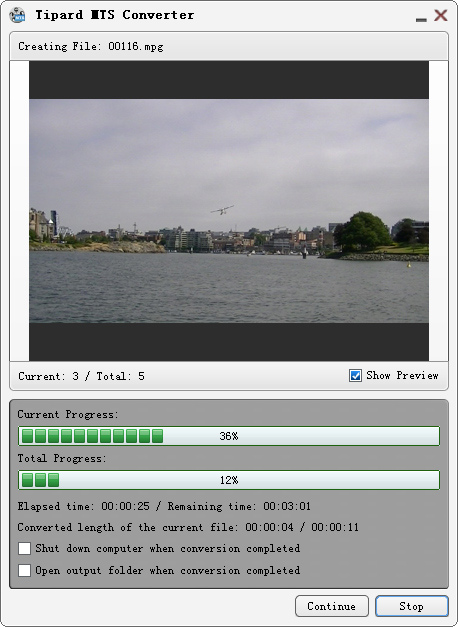Viewport: 458px width, 627px height.
Task: Click the seaplane in the preview
Action: [222, 210]
